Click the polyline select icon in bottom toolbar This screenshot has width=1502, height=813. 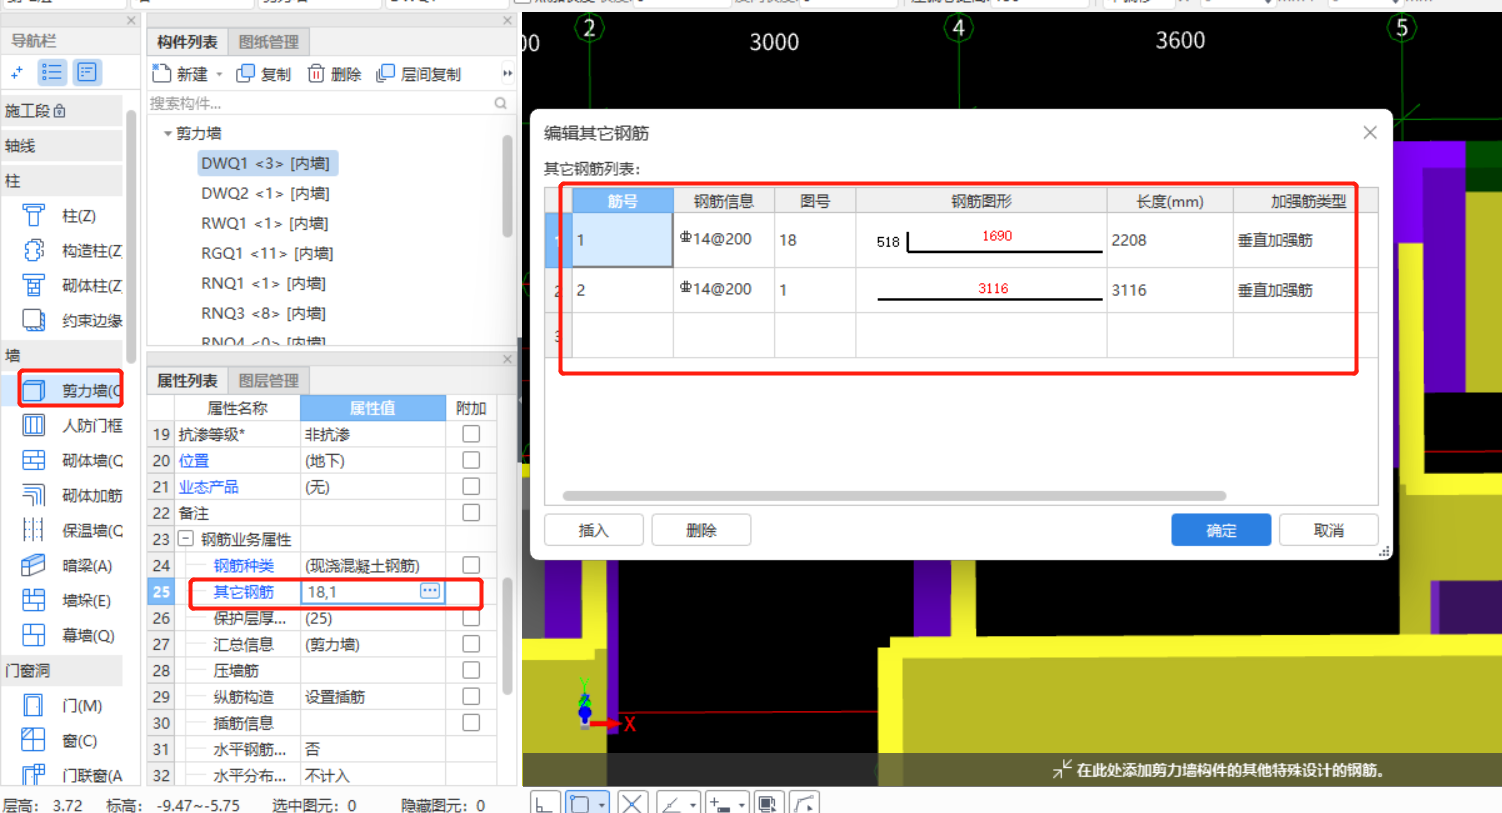(805, 803)
